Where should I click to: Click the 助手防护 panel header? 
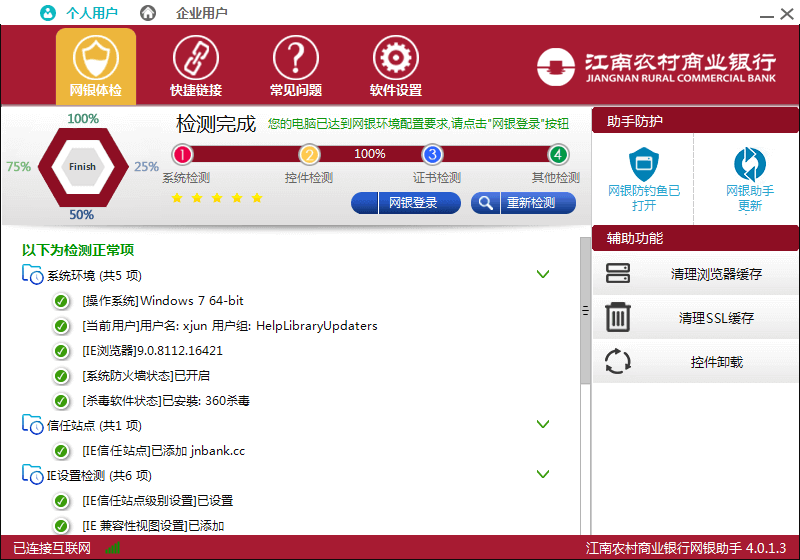[x=696, y=121]
